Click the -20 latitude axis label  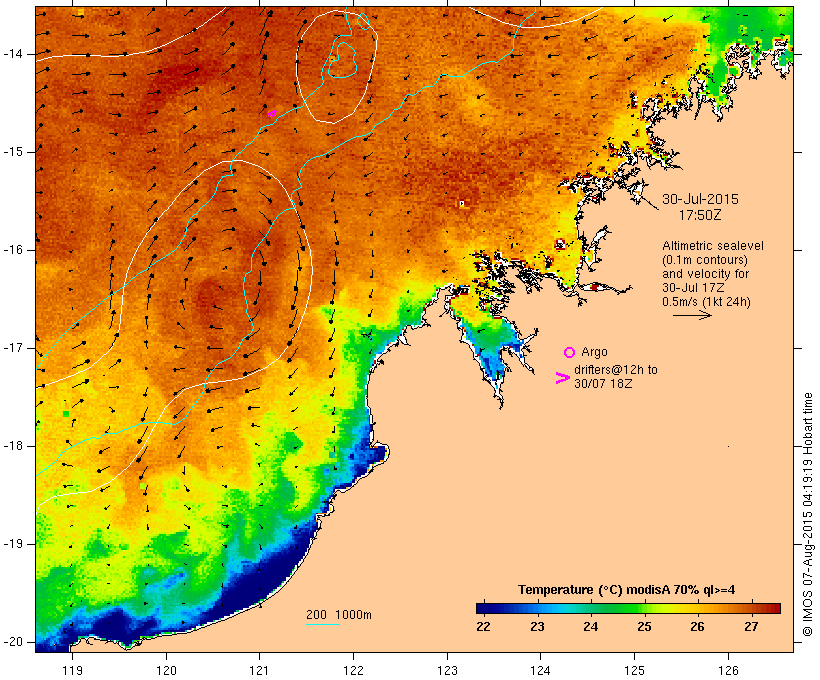pyautogui.click(x=13, y=642)
